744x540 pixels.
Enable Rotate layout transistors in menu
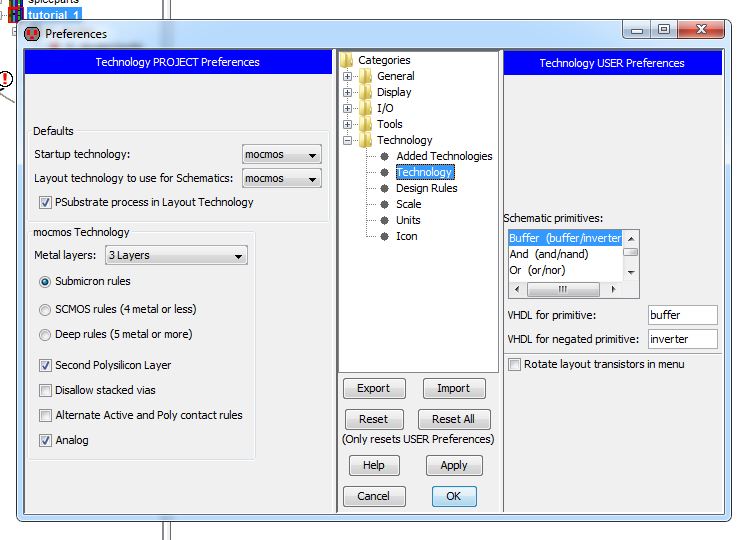514,364
